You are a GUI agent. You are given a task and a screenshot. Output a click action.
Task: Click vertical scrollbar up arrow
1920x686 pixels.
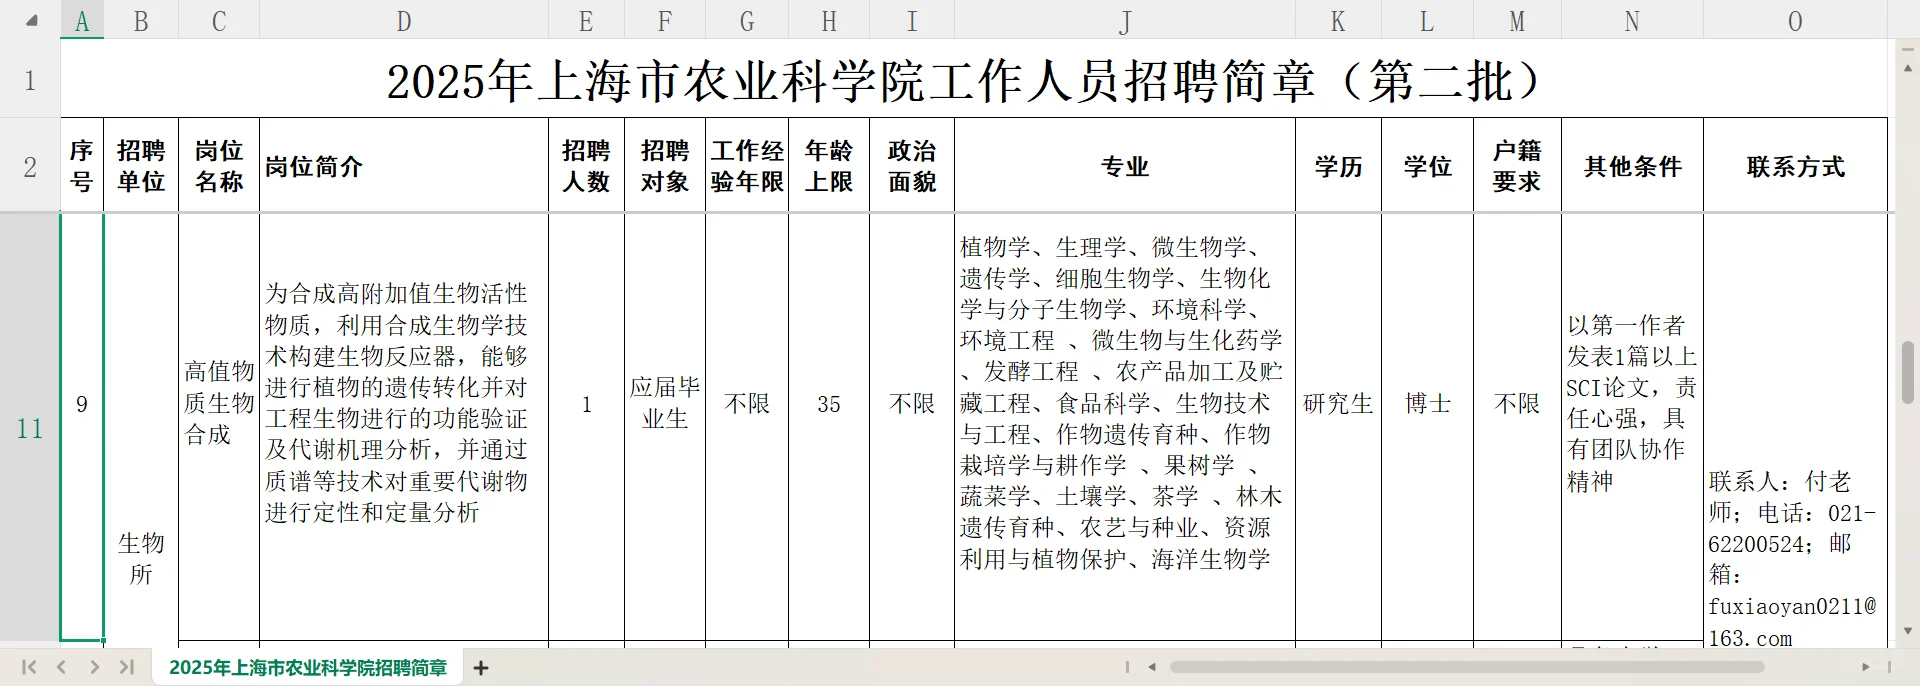1908,68
